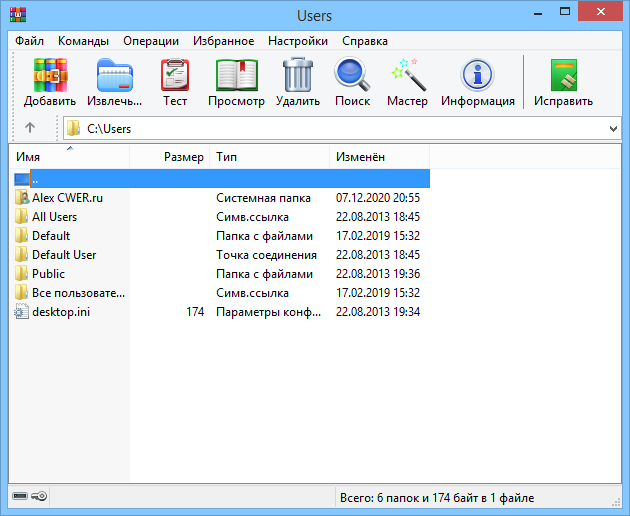Screen dimensions: 630x516
Task: Open the Файл menu
Action: coord(30,41)
